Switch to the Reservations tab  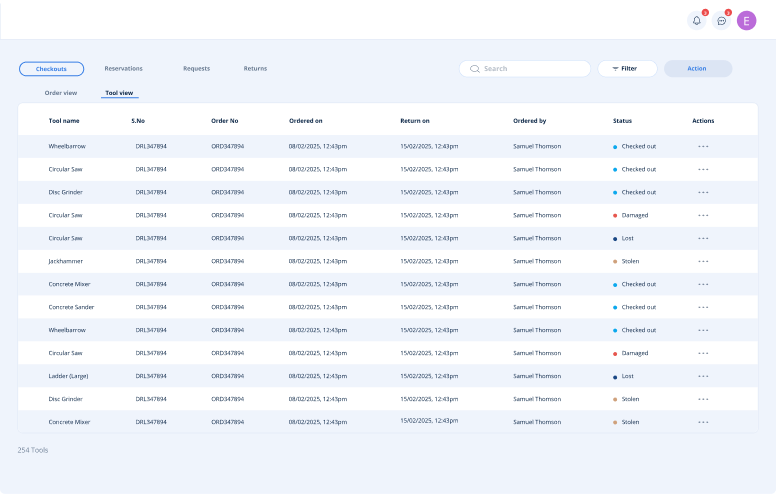123,69
